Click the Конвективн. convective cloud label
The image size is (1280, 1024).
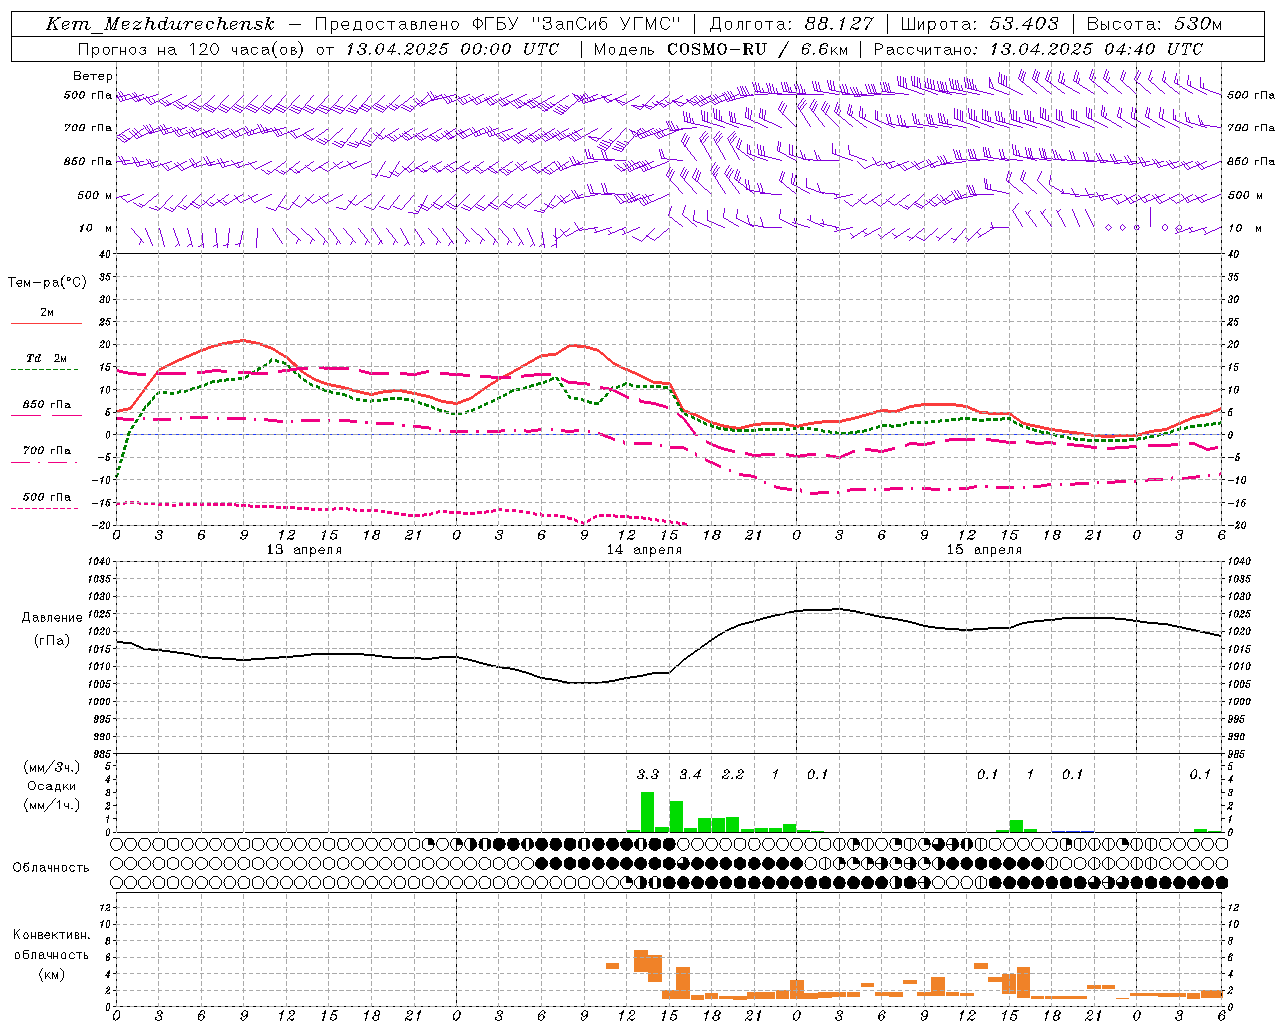tap(51, 935)
